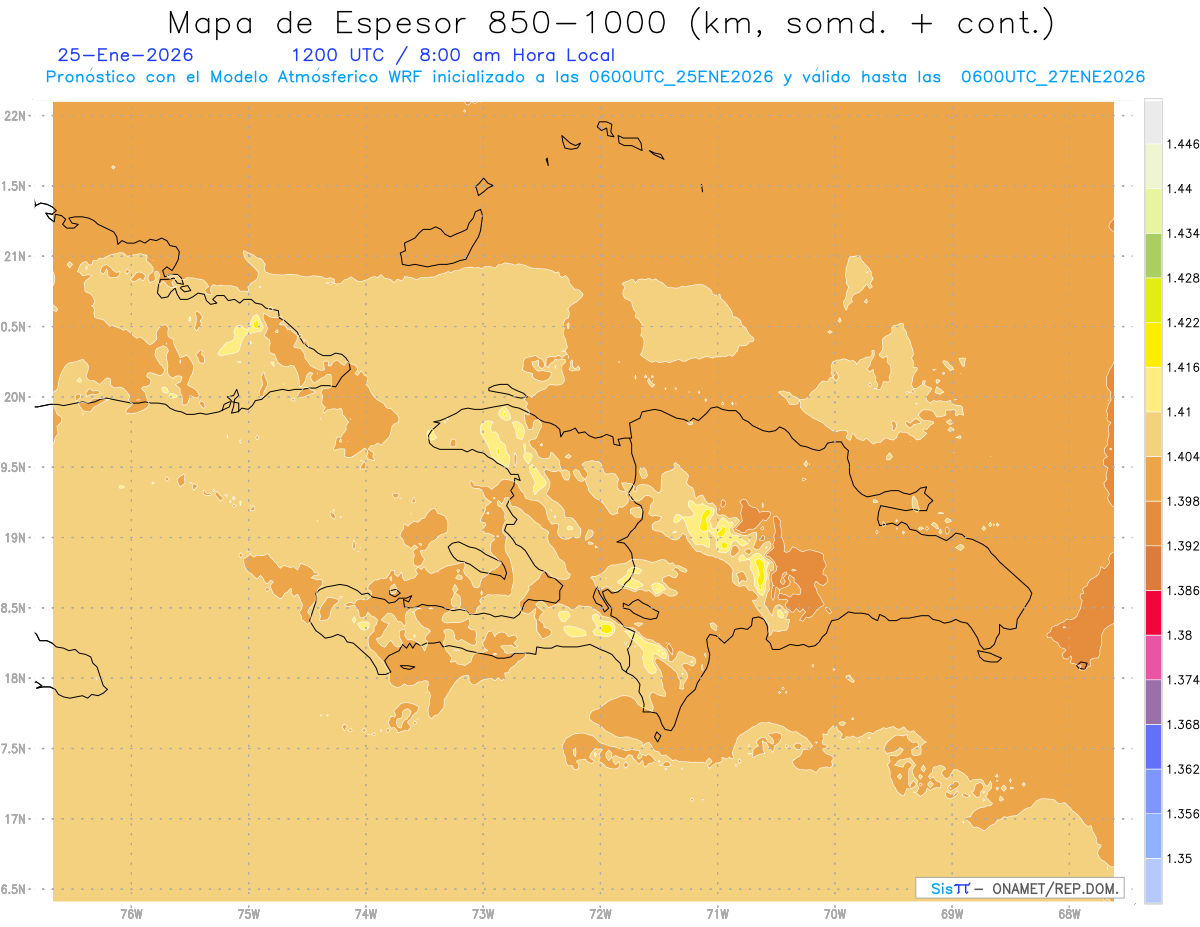Viewport: 1200px width, 927px height.
Task: Click the "72W" longitude label
Action: (600, 914)
